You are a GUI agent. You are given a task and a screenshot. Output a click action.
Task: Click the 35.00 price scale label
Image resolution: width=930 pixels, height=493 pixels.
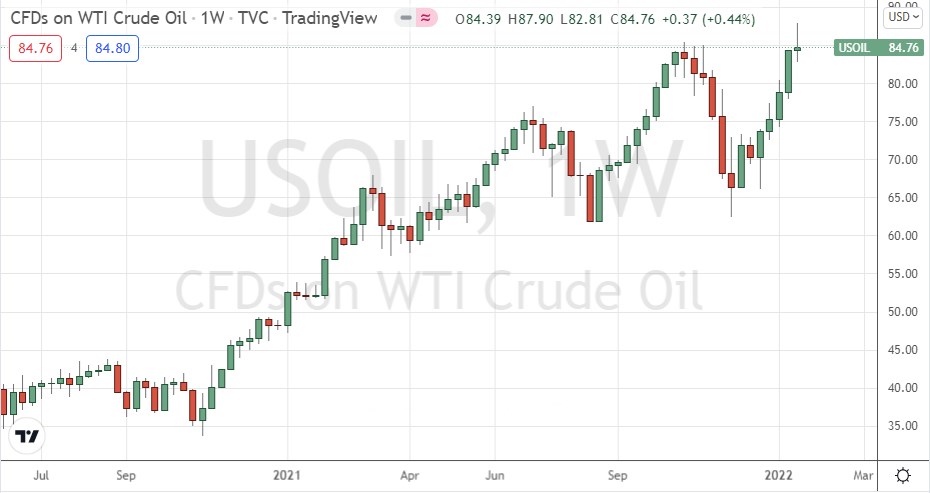pos(902,426)
